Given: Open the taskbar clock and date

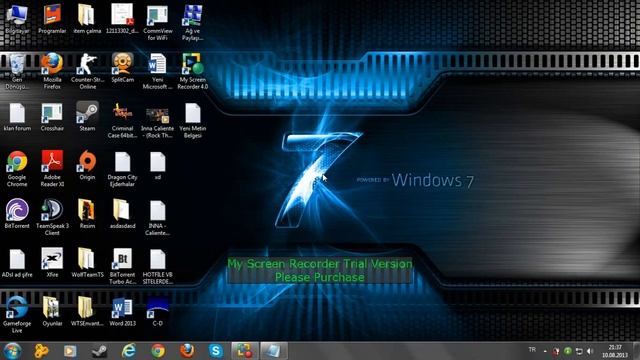Looking at the screenshot, I should 615,351.
